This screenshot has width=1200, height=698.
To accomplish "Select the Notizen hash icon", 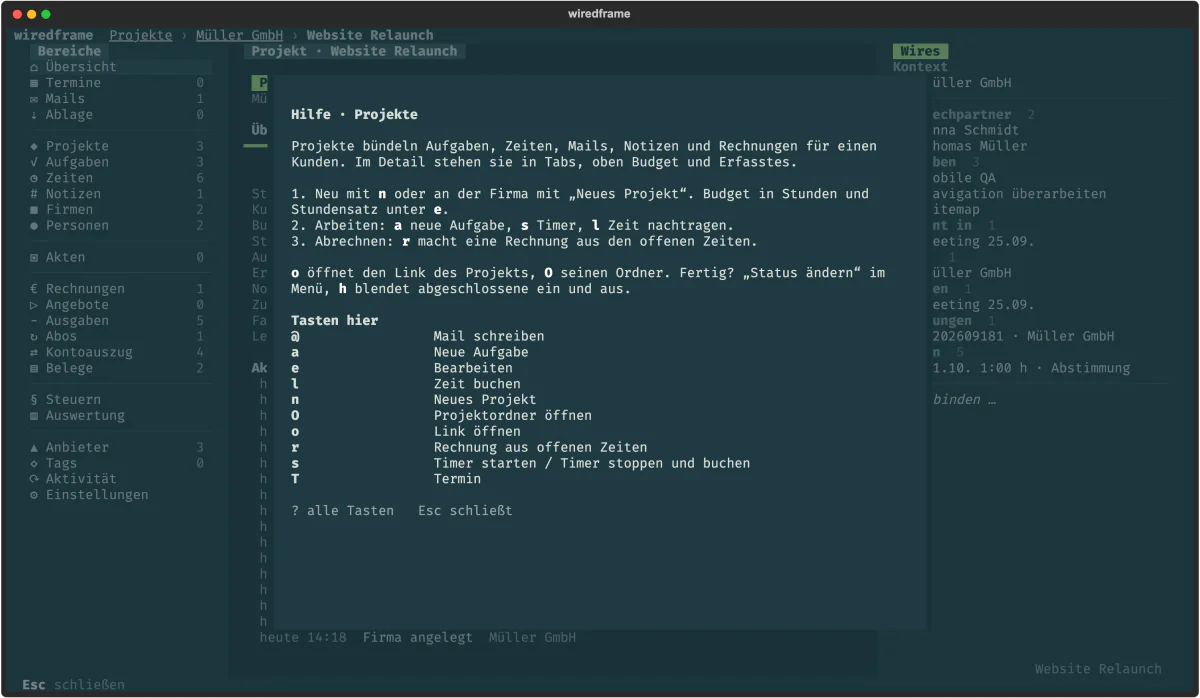I will [35, 194].
